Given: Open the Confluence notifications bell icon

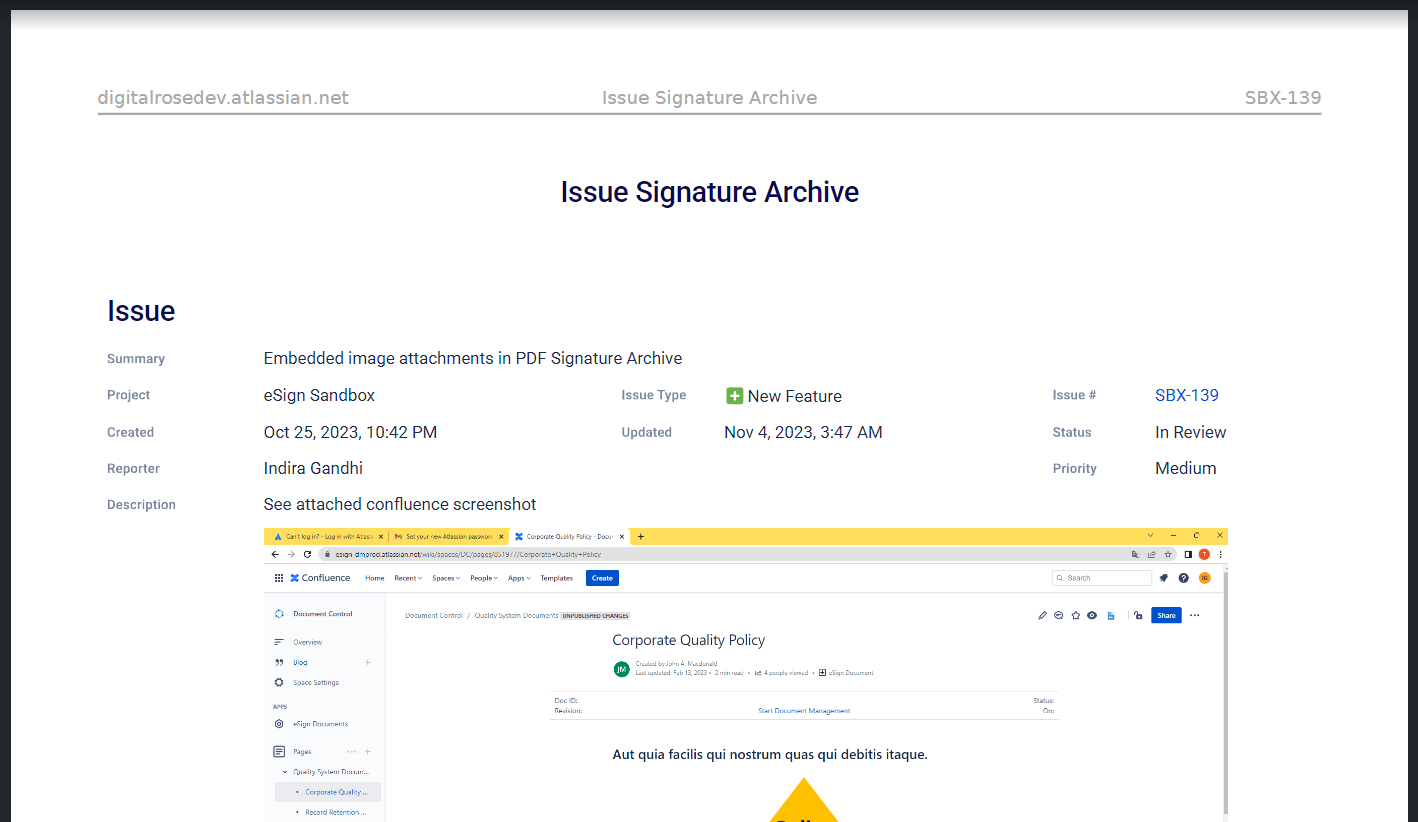Looking at the screenshot, I should (x=1163, y=578).
